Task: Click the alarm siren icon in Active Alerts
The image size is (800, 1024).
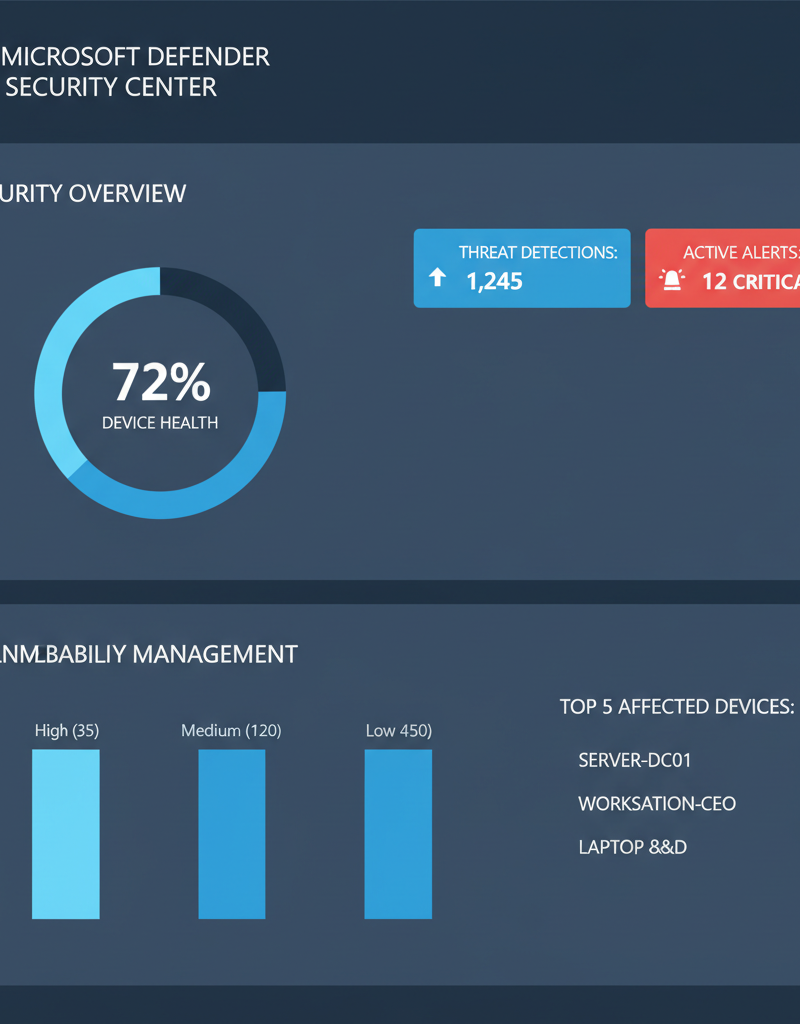Action: click(x=672, y=280)
